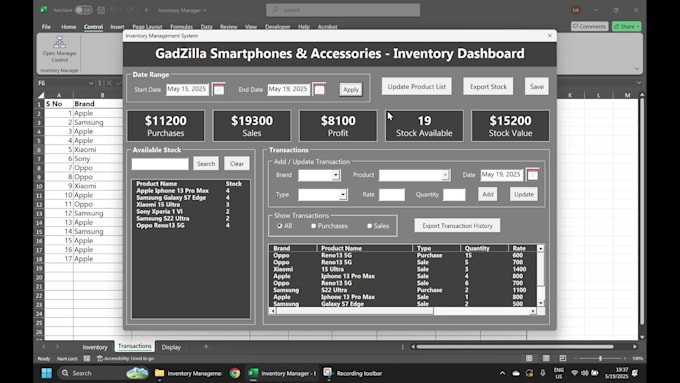Click the Update transaction button
680x383 pixels.
pos(524,194)
